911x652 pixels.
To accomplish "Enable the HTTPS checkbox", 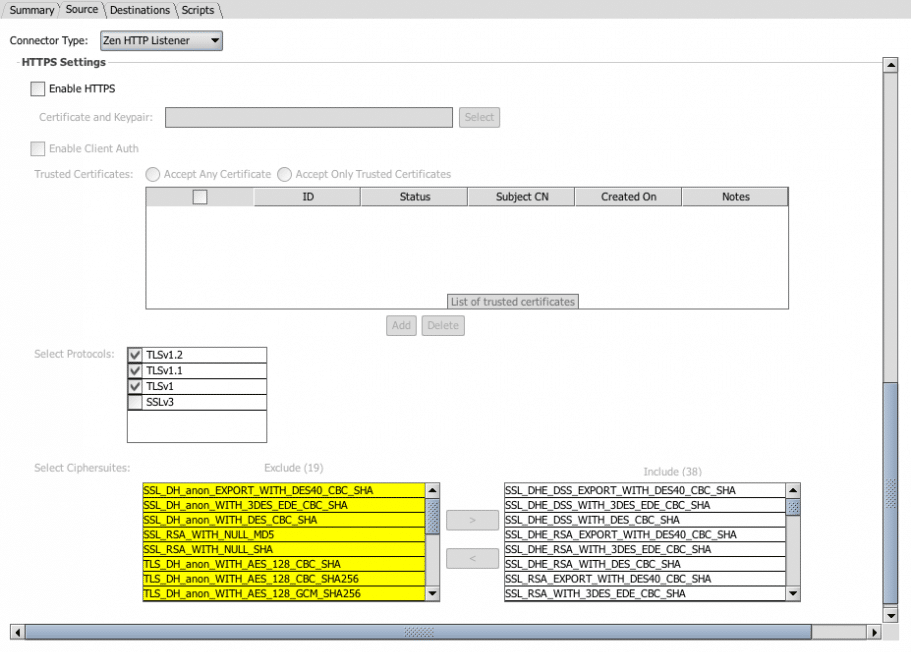I will tap(38, 89).
